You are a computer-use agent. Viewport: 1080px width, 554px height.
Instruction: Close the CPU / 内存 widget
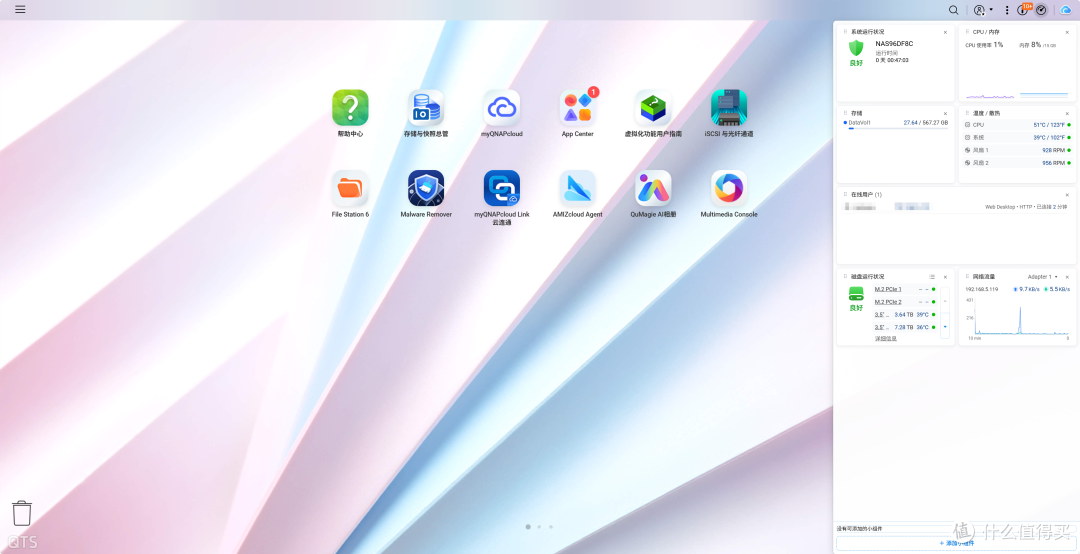(x=1067, y=32)
